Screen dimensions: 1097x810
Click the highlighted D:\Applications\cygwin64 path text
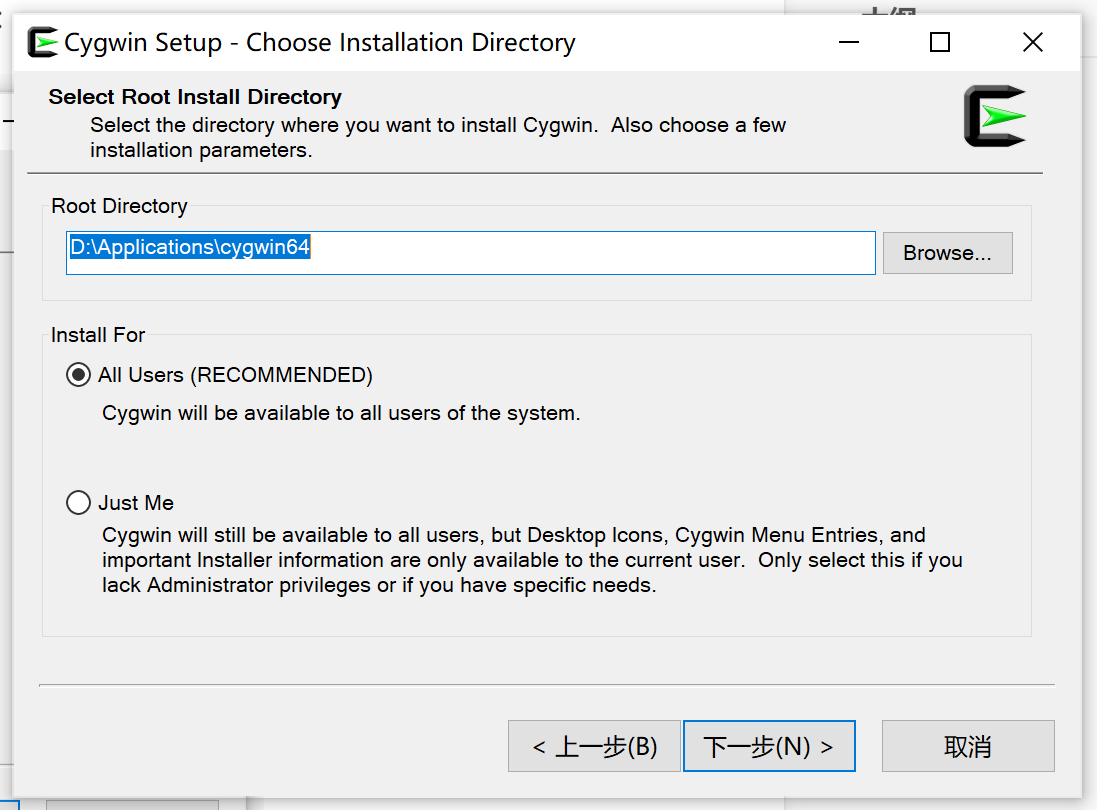click(x=190, y=247)
